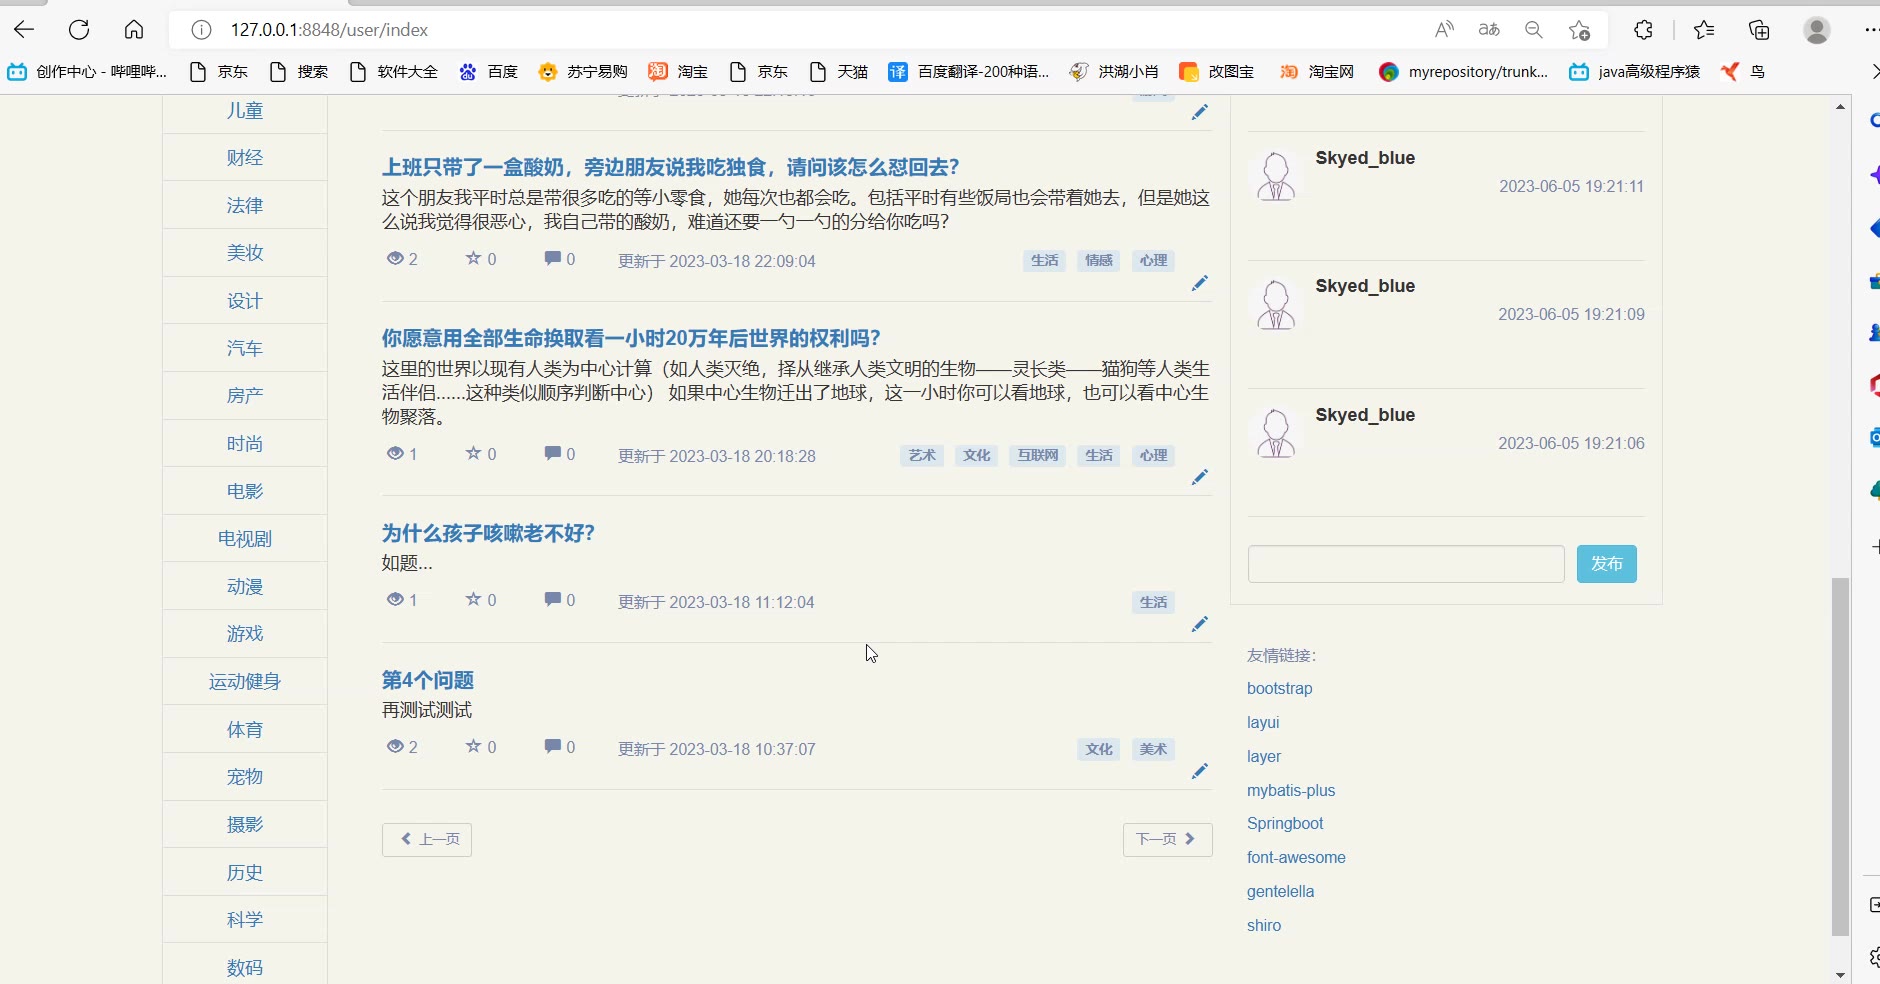This screenshot has height=984, width=1880.
Task: Open collections icon
Action: coord(1759,30)
